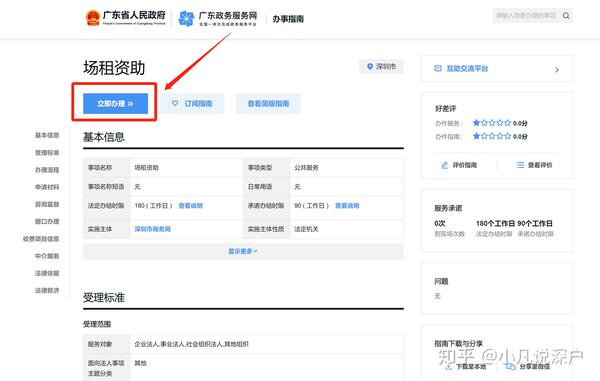Go to 申请材料 in the side navigation
600x381 pixels.
coord(47,187)
